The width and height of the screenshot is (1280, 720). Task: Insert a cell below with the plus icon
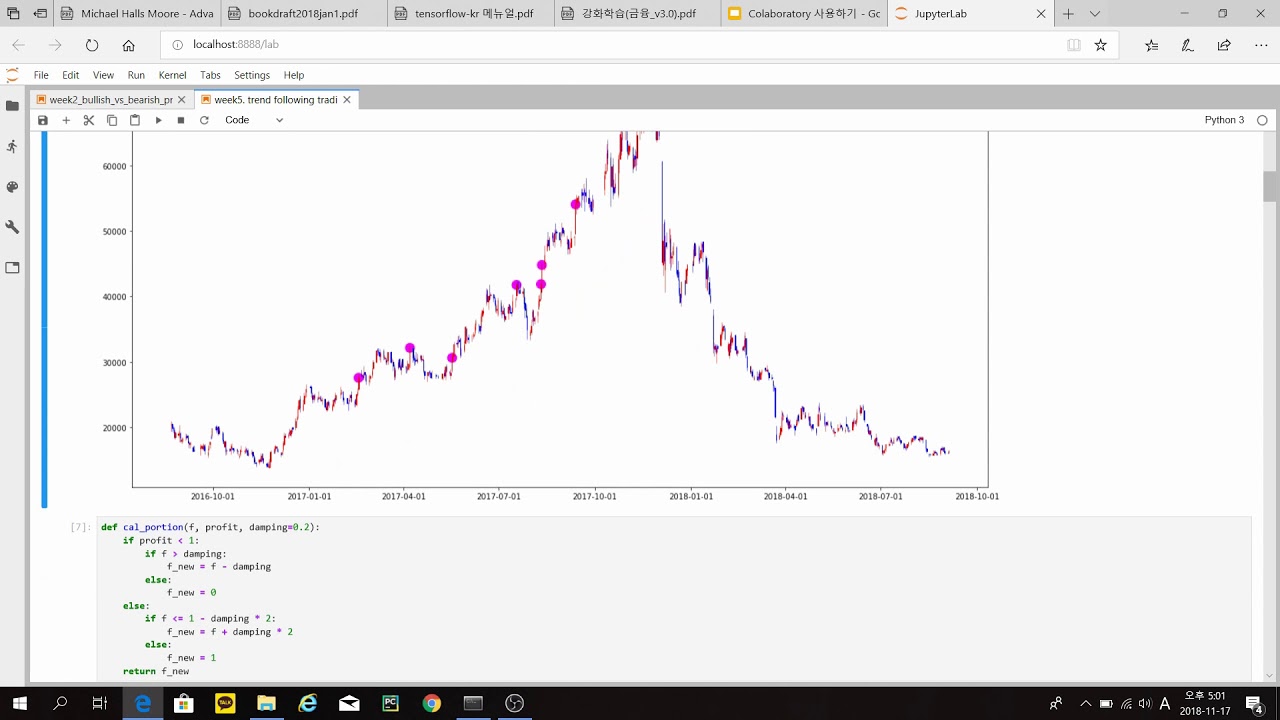point(66,120)
